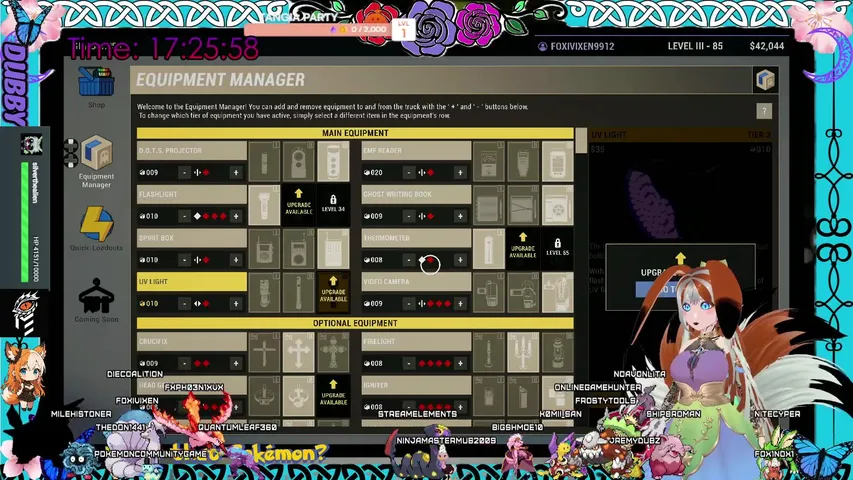Select Thermometer tier 1 icon
Image resolution: width=853 pixels, height=480 pixels.
point(489,249)
